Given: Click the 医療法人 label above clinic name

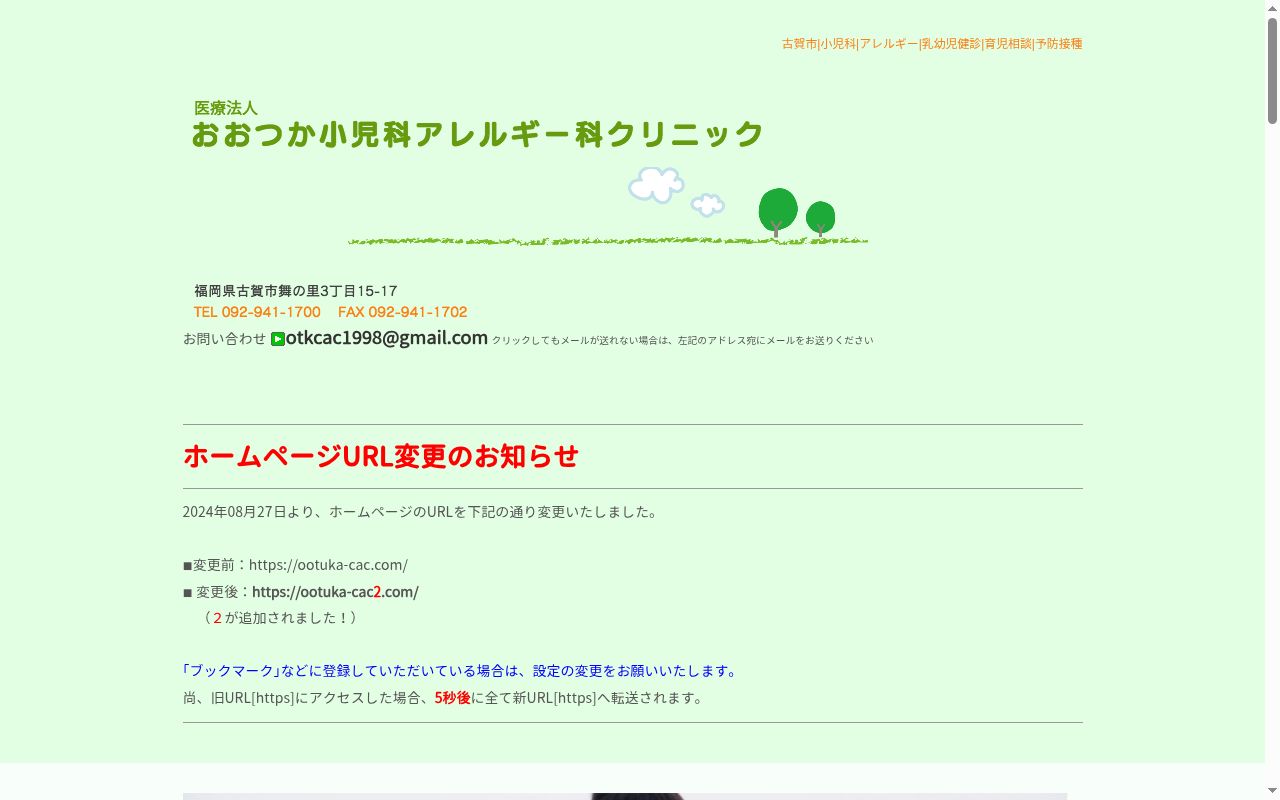Looking at the screenshot, I should tap(226, 108).
